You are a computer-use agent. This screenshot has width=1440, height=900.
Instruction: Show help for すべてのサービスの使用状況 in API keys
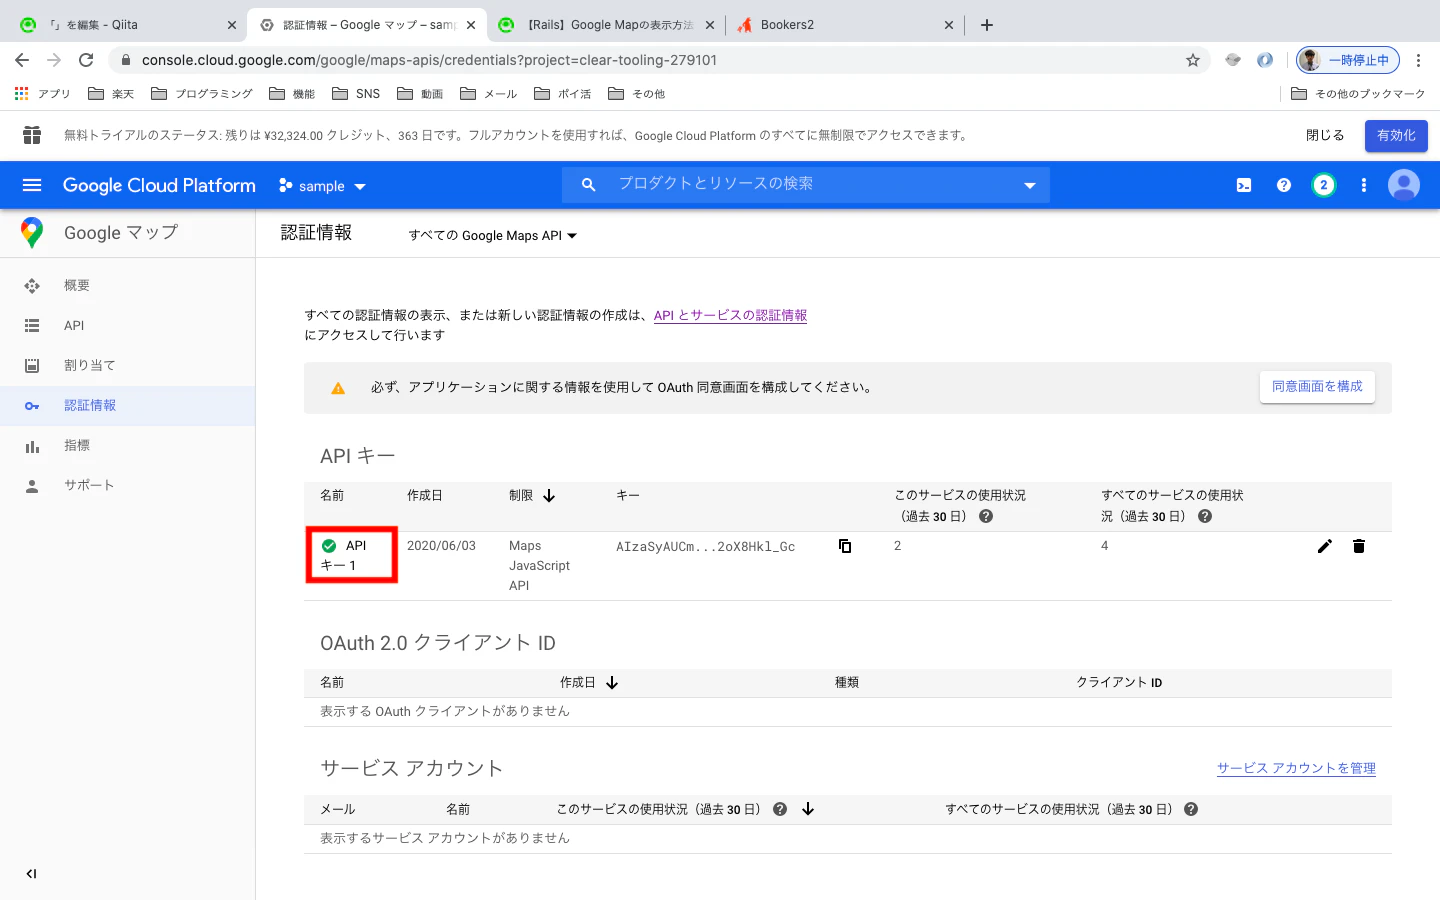1205,516
